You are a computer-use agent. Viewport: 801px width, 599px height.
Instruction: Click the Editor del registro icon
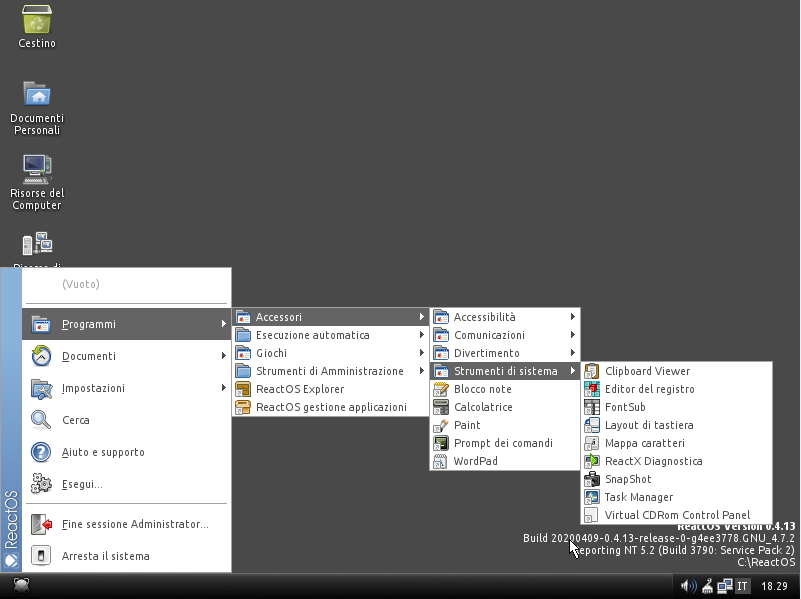(x=592, y=389)
